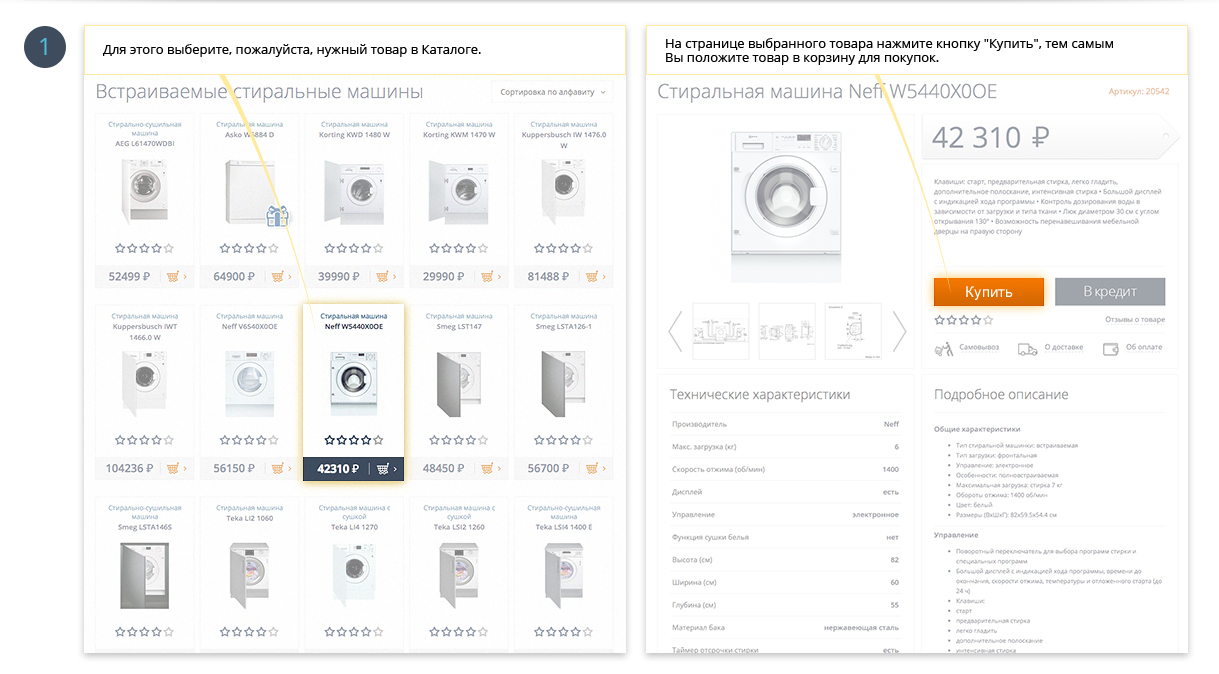
Task: Click Neff V6540X0OE product image
Action: [x=249, y=383]
